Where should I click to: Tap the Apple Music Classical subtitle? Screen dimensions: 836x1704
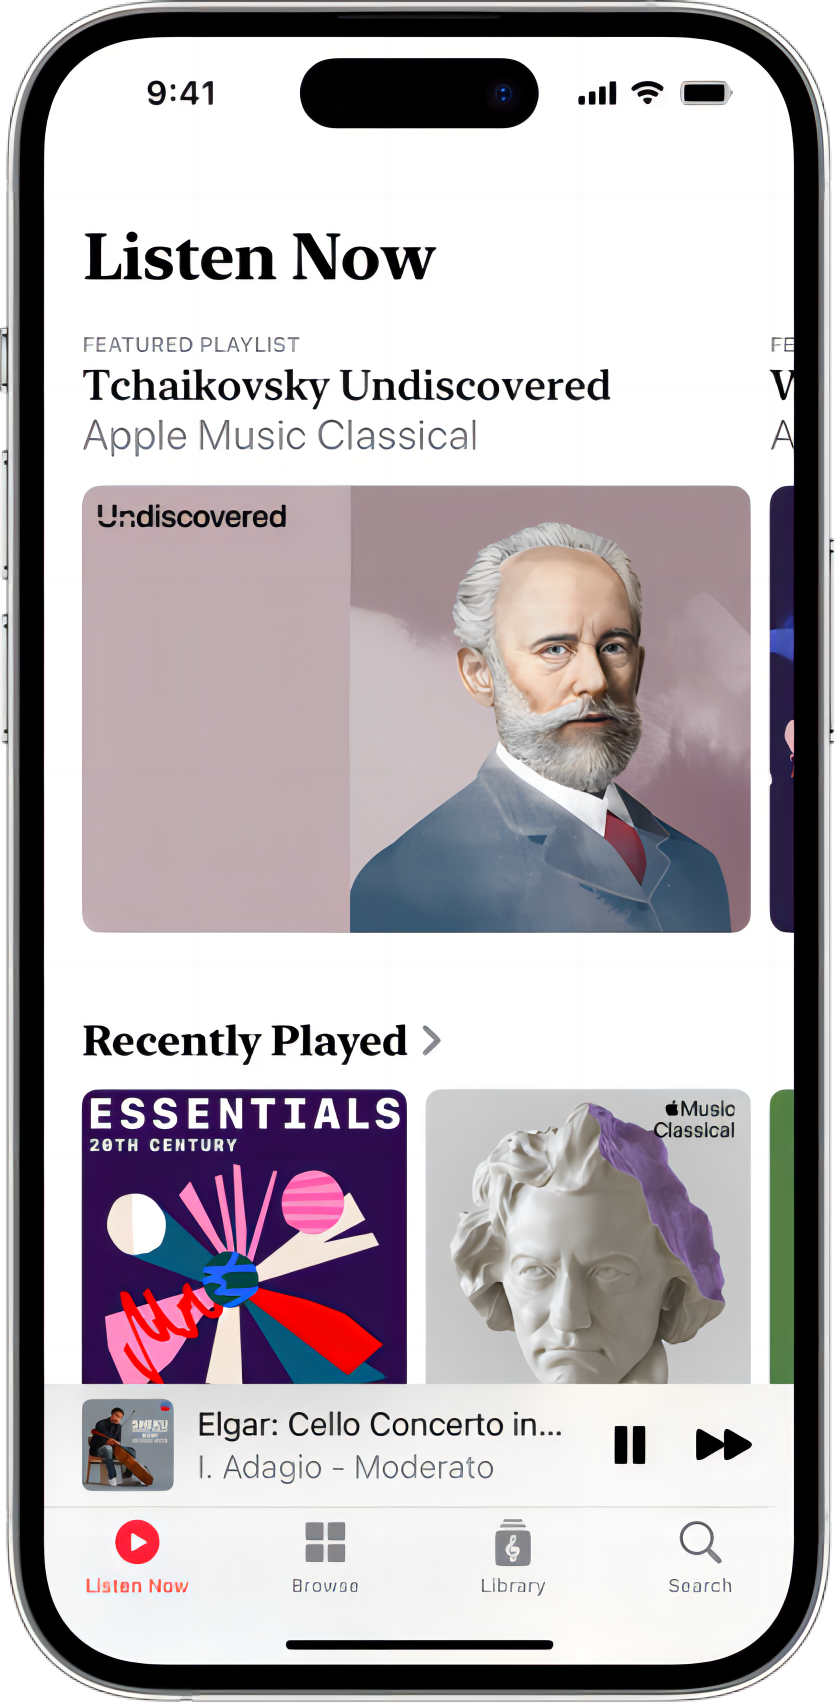[x=280, y=436]
